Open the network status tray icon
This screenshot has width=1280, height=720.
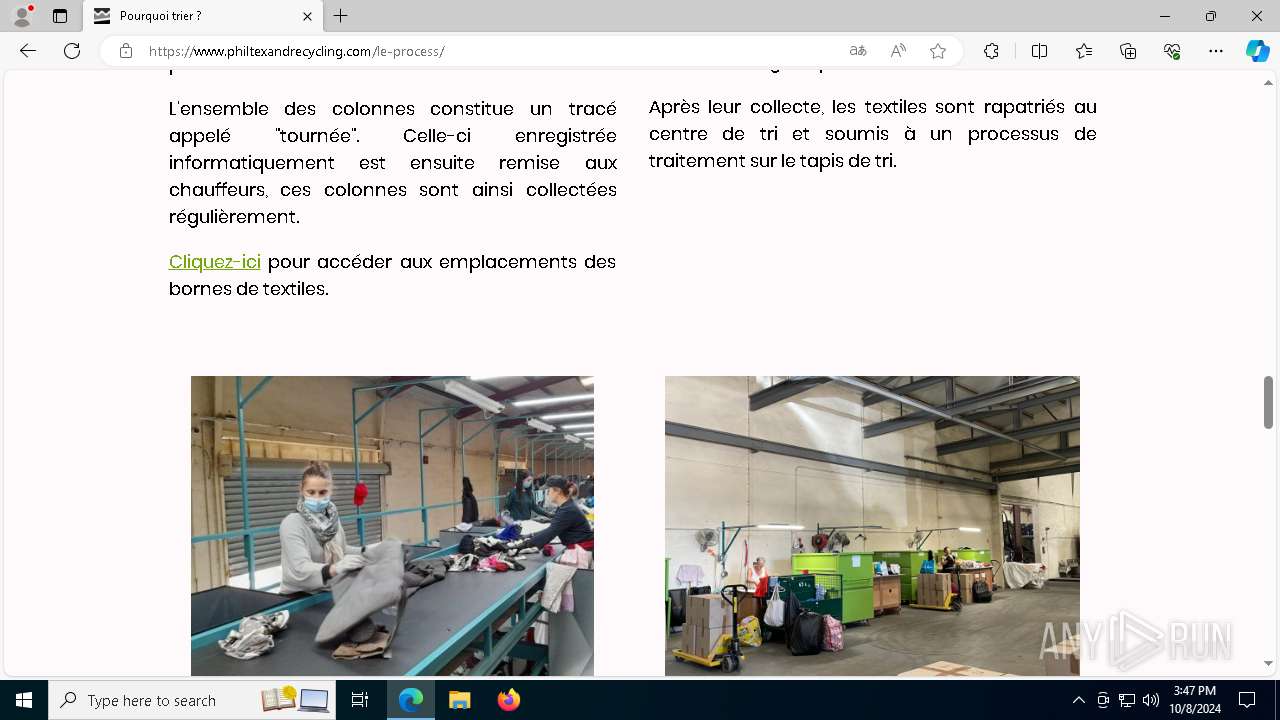click(1127, 700)
